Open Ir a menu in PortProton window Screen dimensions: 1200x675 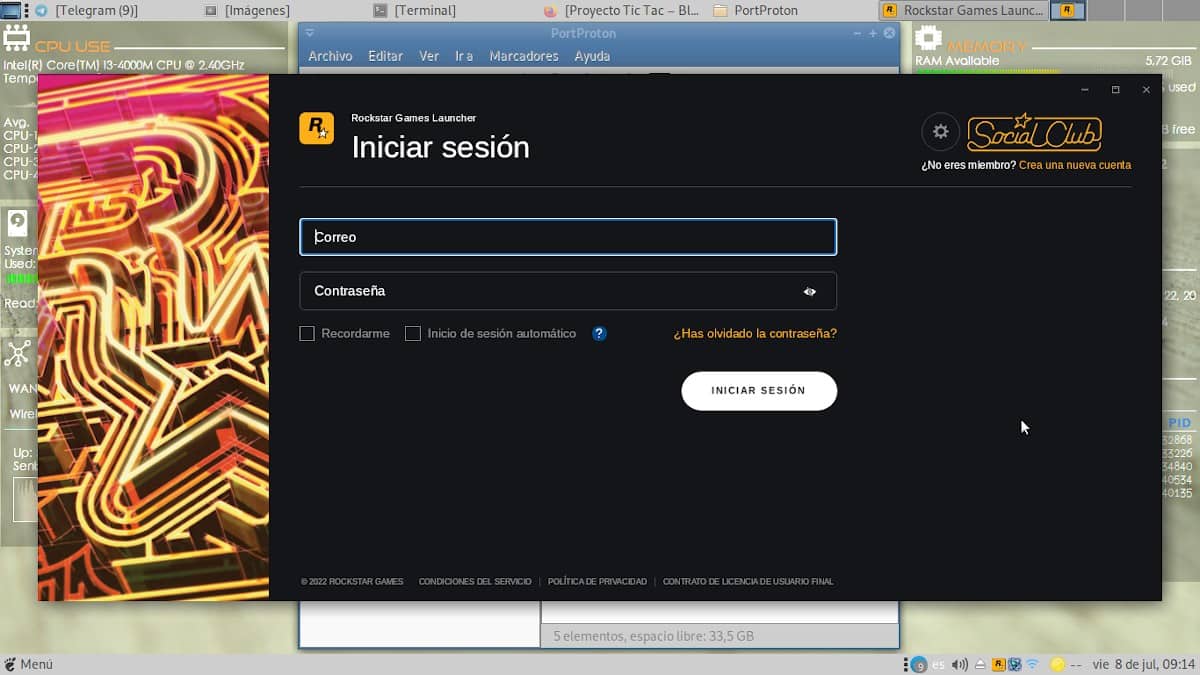(464, 56)
